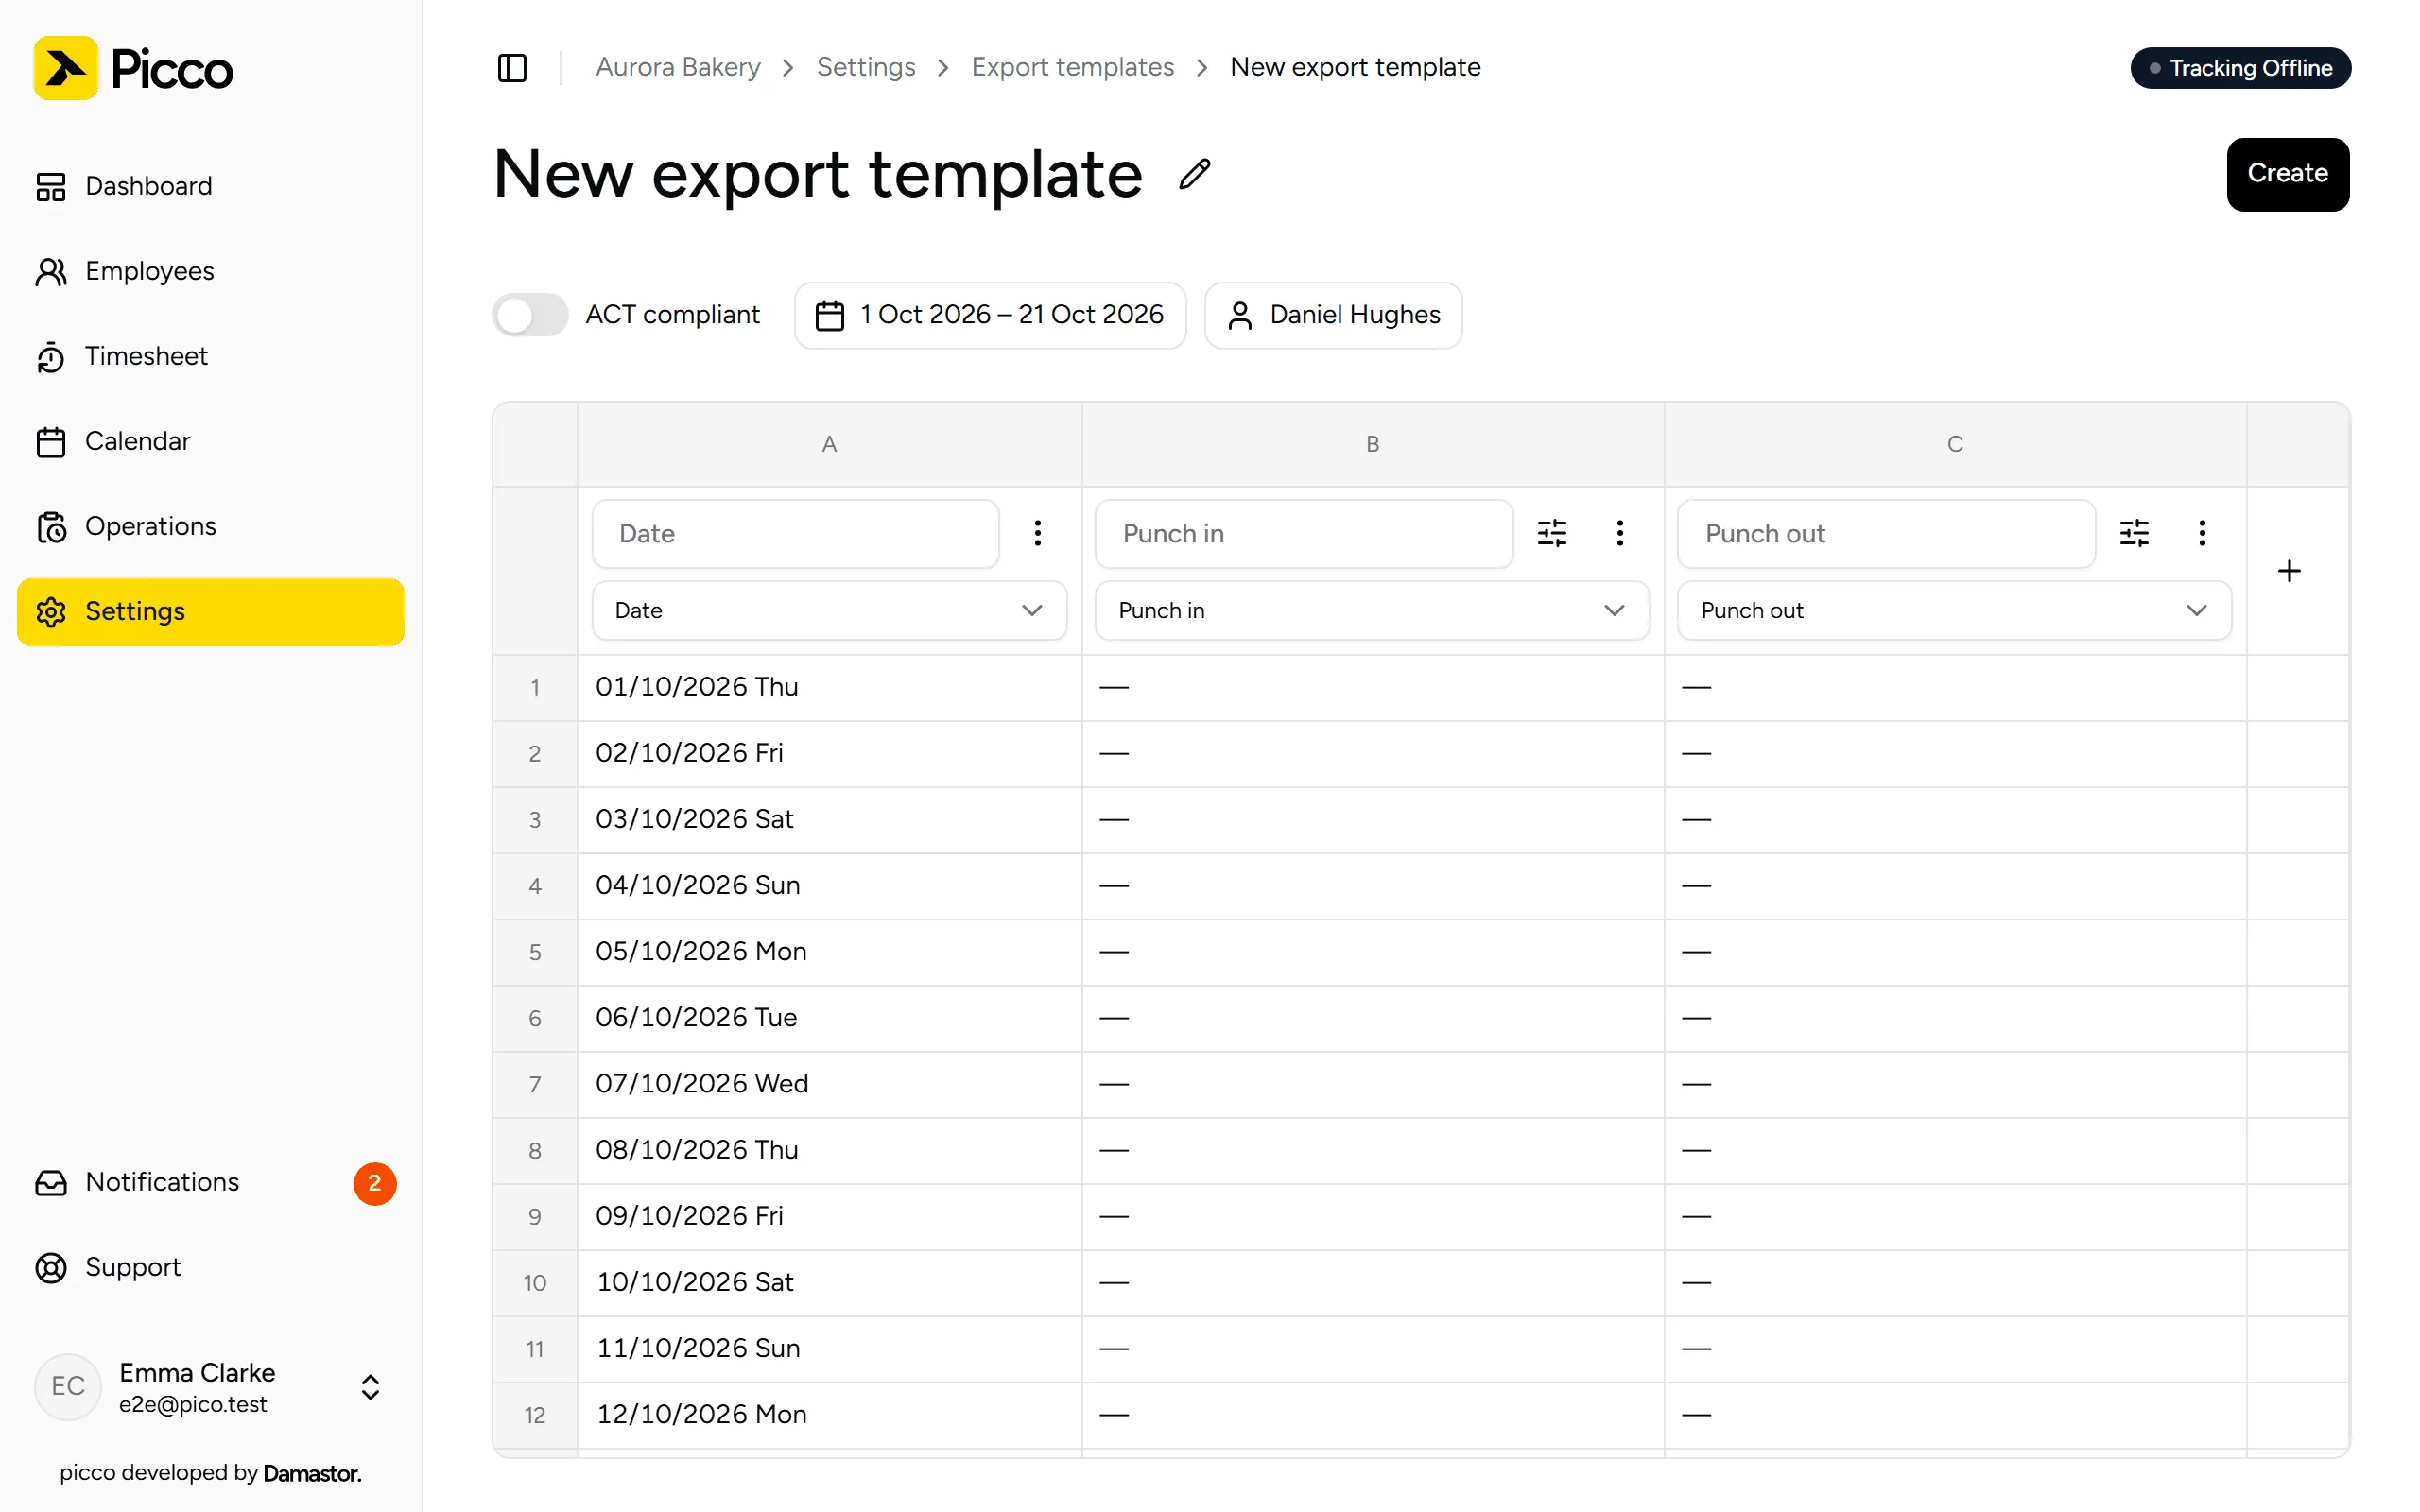The width and height of the screenshot is (2420, 1512).
Task: Click cell 06/10/2026 Tue
Action: pos(829,1017)
